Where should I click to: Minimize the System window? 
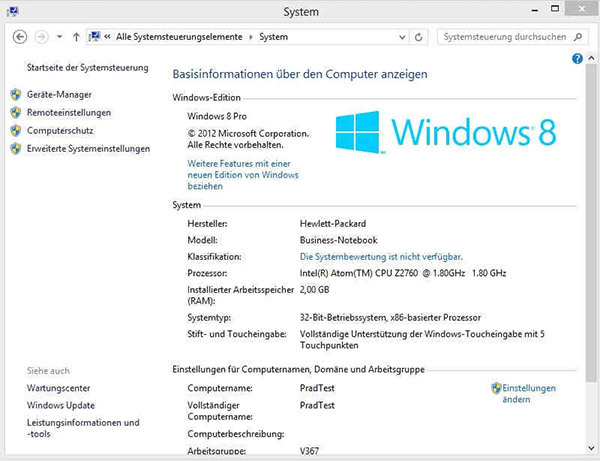click(535, 10)
